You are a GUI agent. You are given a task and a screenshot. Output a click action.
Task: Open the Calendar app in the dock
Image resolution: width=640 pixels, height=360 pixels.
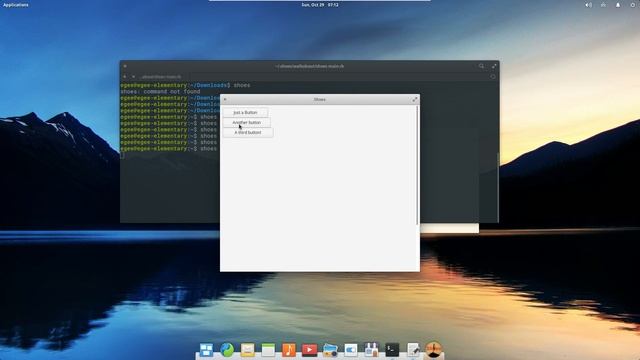tap(268, 350)
